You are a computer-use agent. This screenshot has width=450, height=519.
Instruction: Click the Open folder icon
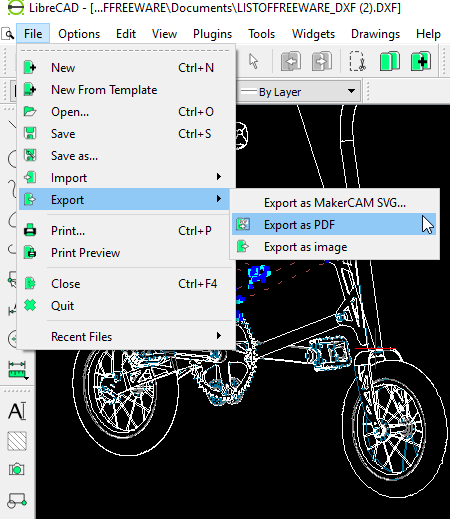30,111
